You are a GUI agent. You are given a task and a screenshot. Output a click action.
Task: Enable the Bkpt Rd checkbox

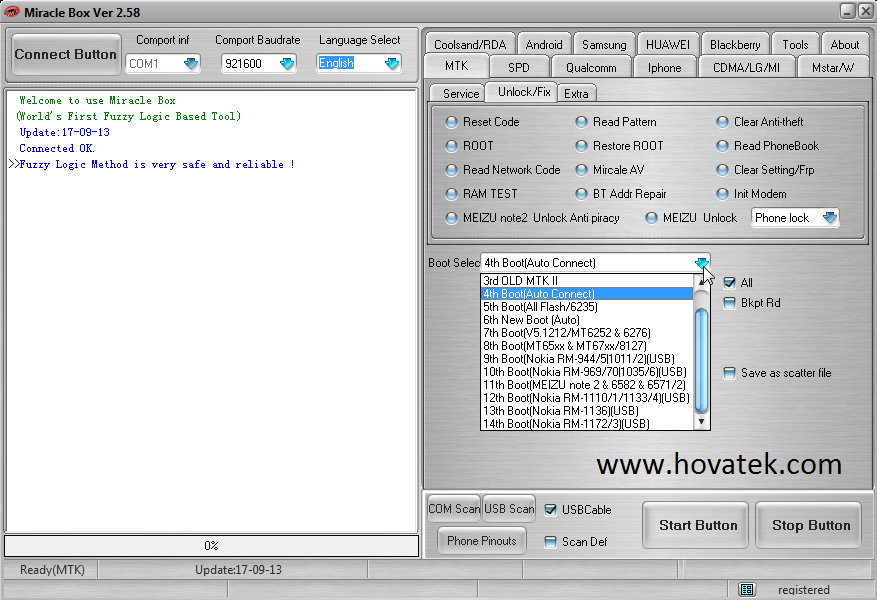click(x=729, y=303)
